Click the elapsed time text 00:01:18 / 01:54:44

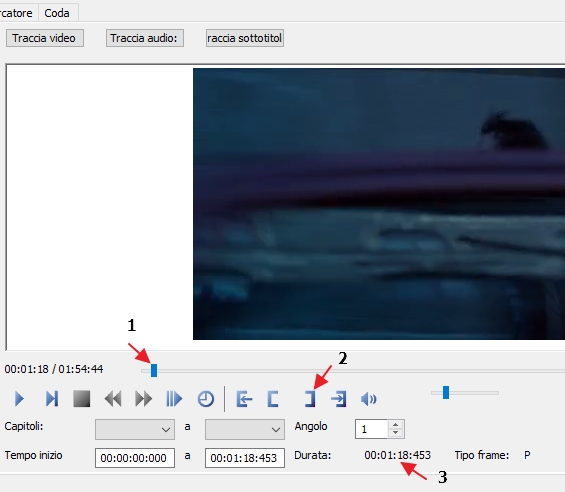click(x=54, y=369)
